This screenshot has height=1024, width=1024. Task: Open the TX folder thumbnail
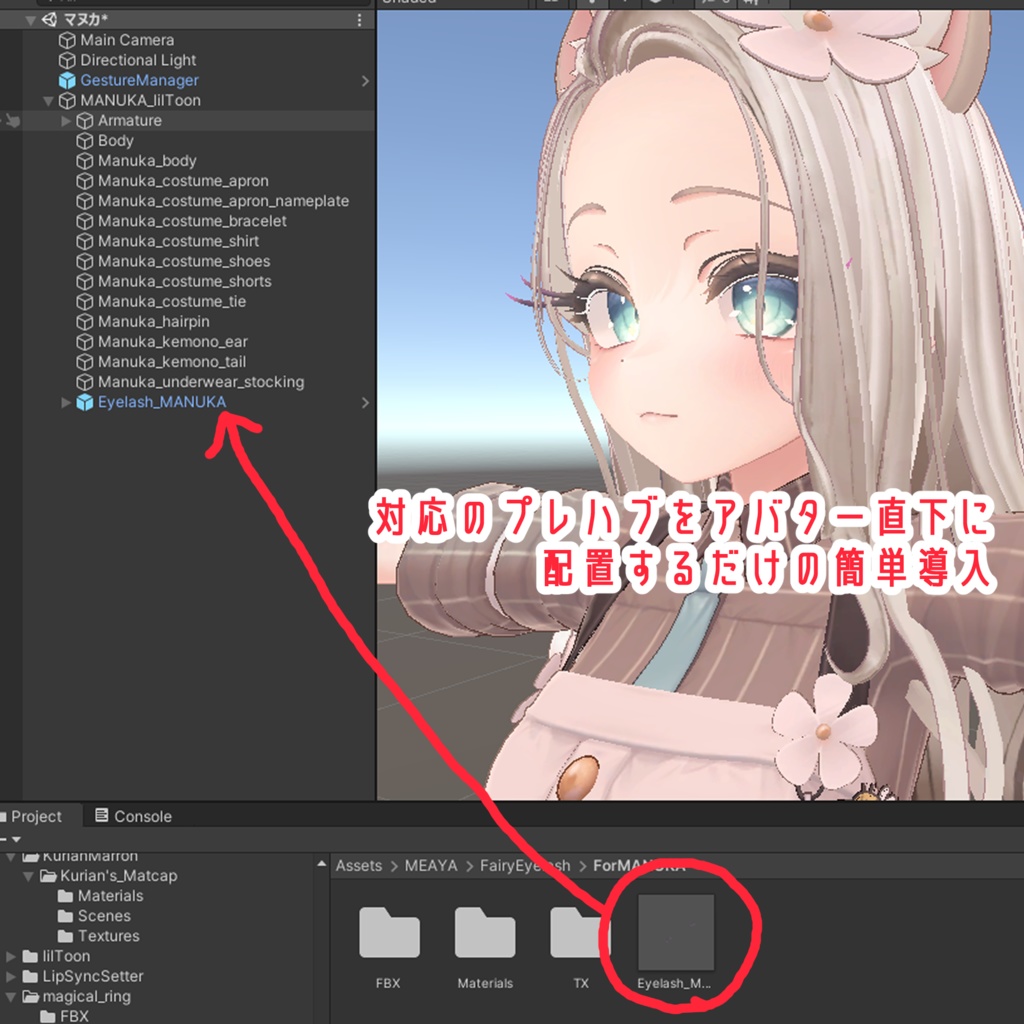click(581, 934)
